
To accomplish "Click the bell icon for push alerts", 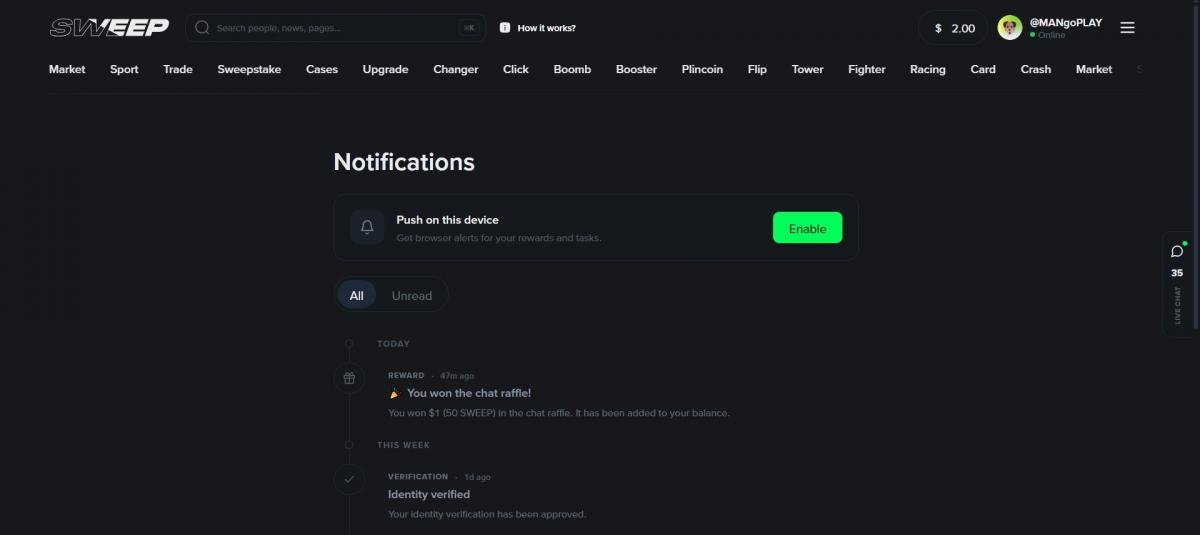I will click(x=367, y=227).
